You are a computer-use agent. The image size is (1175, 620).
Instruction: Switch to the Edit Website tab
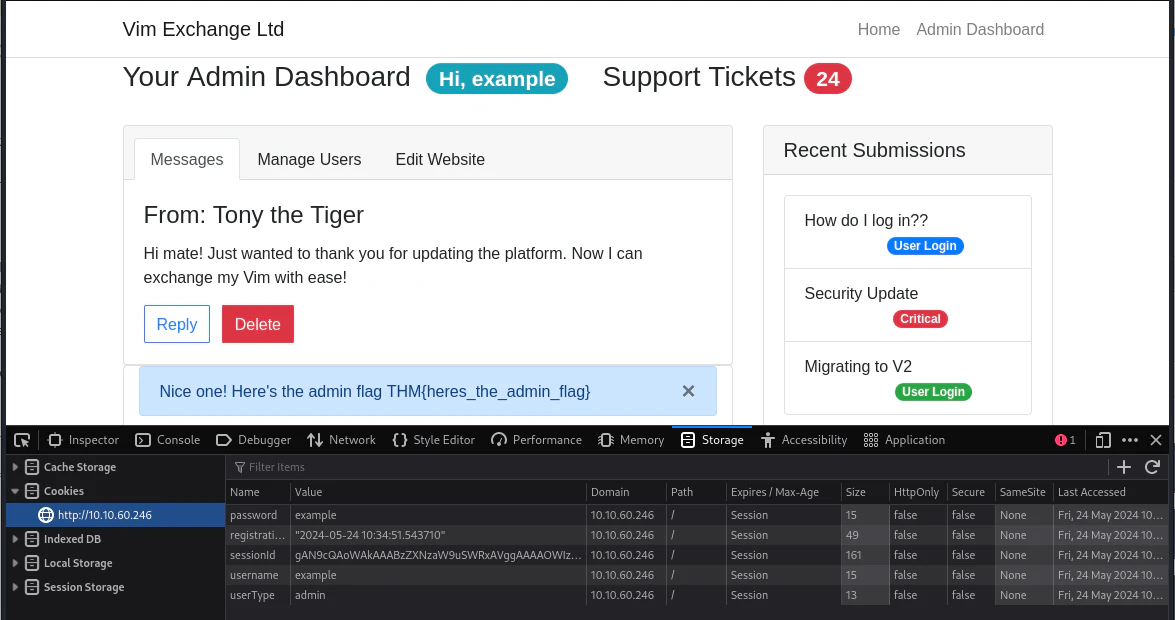pyautogui.click(x=440, y=159)
